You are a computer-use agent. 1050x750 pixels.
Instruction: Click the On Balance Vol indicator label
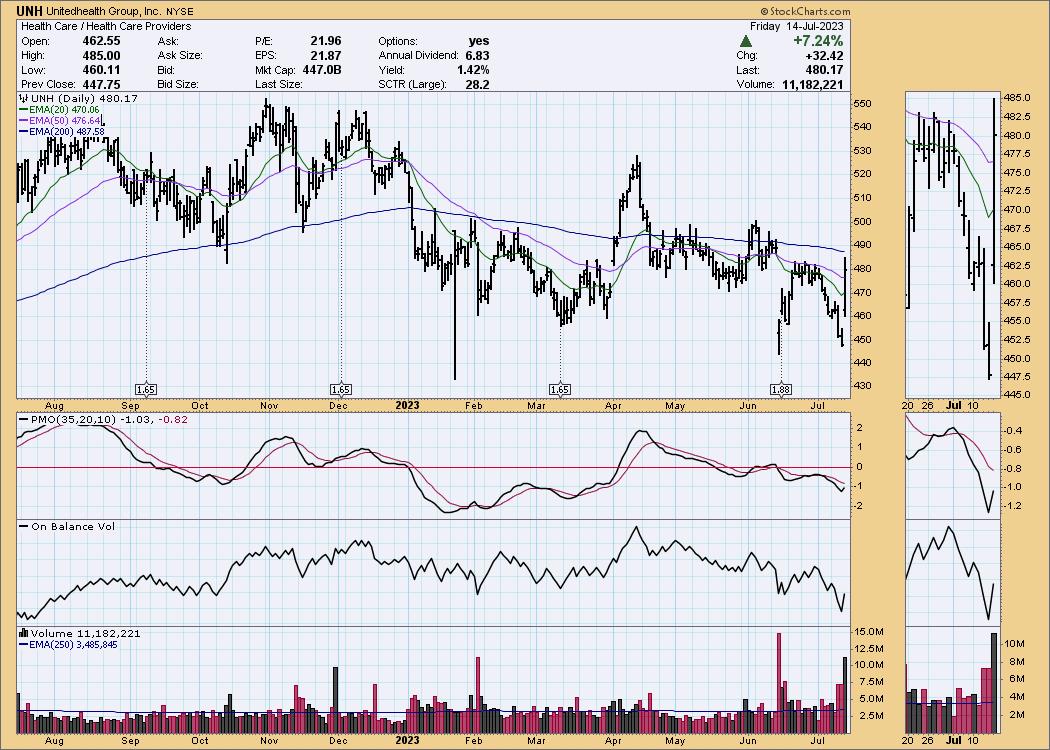tap(67, 526)
